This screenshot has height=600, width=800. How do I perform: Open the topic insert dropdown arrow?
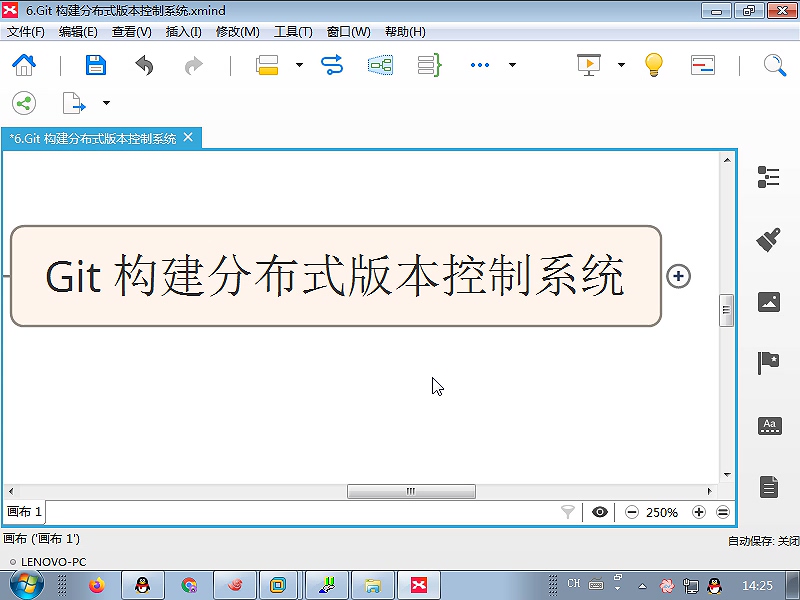pos(299,65)
